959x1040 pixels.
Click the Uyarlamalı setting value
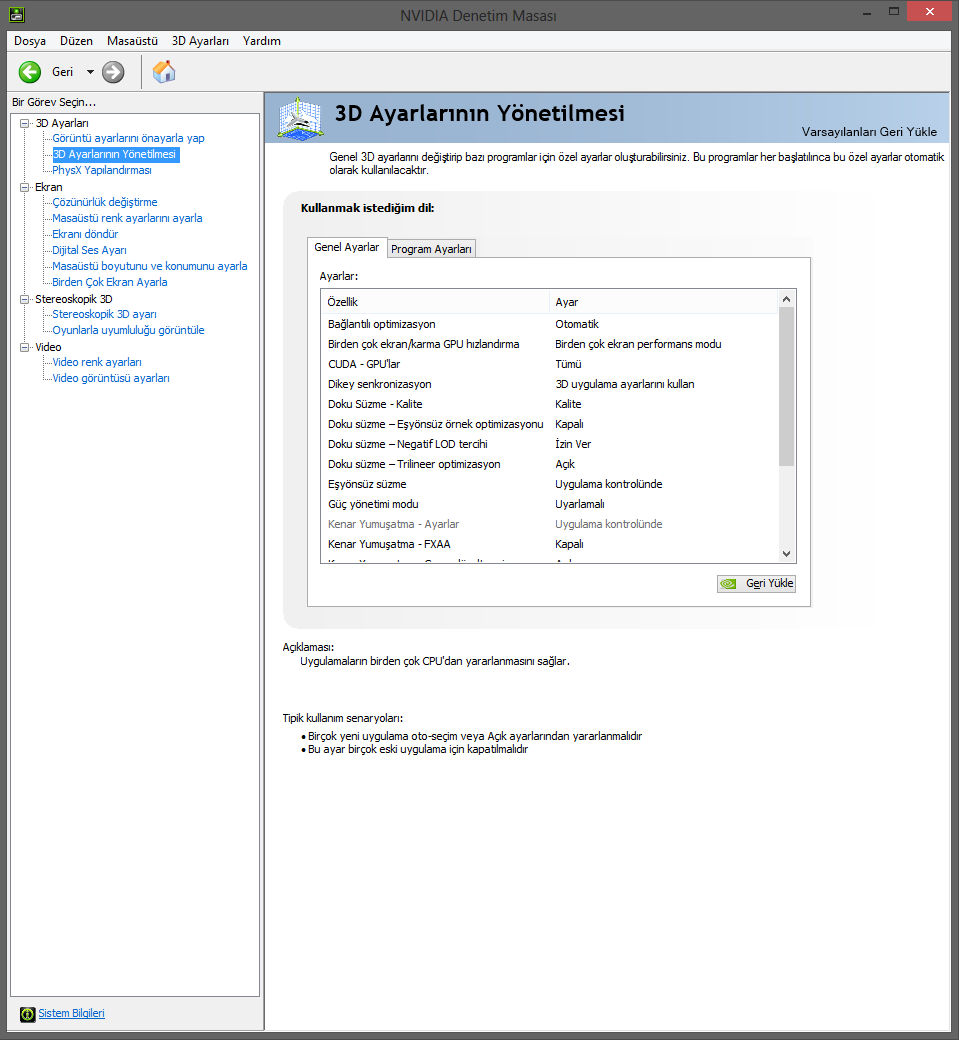pos(580,503)
